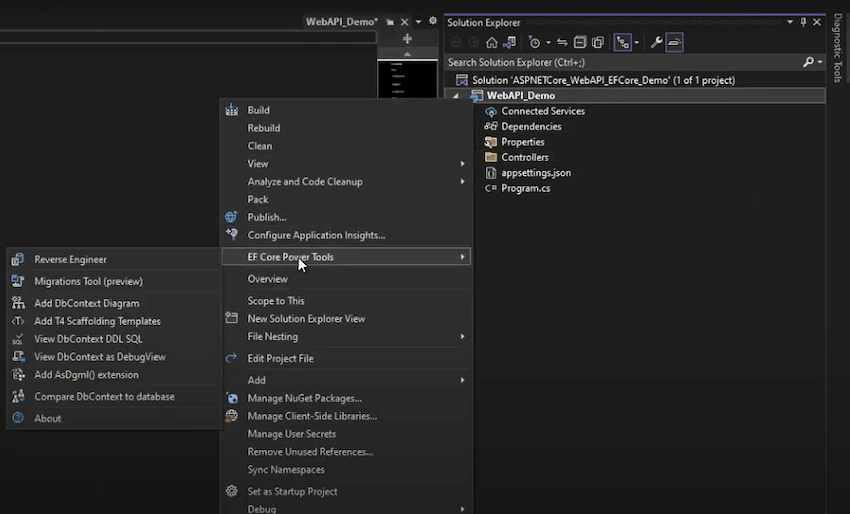Select appsettings.json file
This screenshot has width=850, height=514.
coord(536,173)
